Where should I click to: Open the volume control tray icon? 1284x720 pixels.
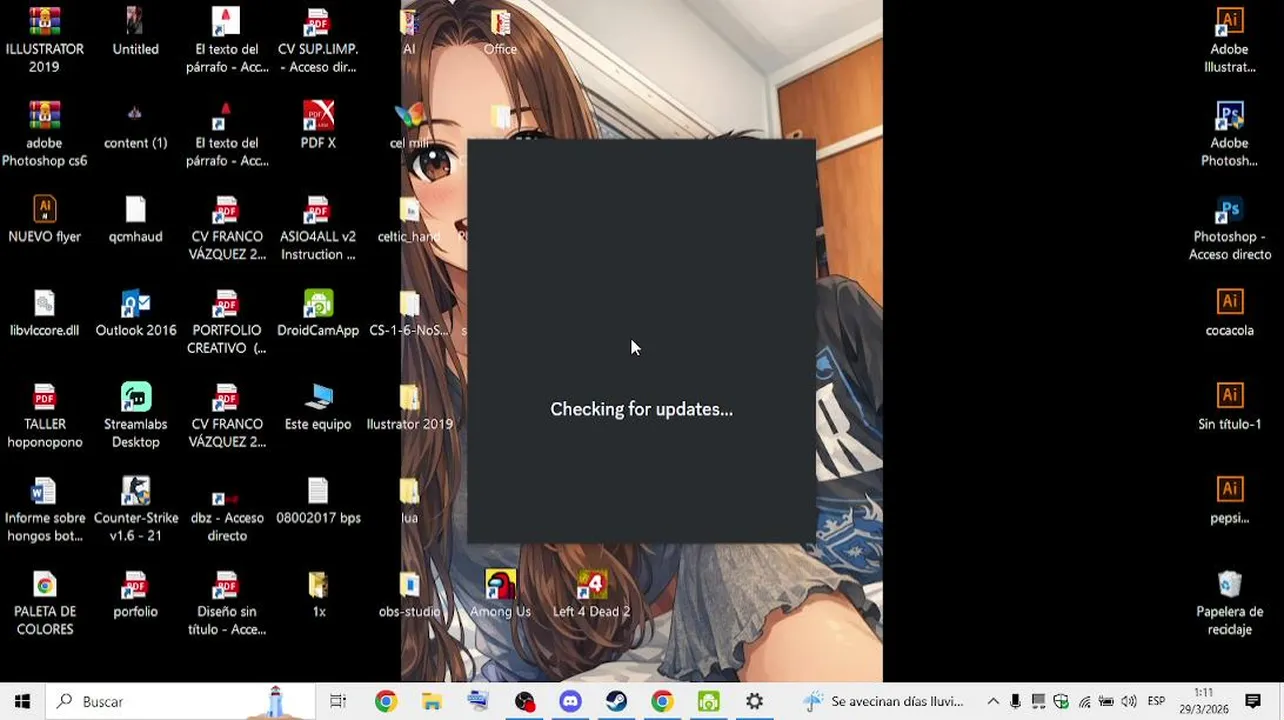pos(1129,702)
